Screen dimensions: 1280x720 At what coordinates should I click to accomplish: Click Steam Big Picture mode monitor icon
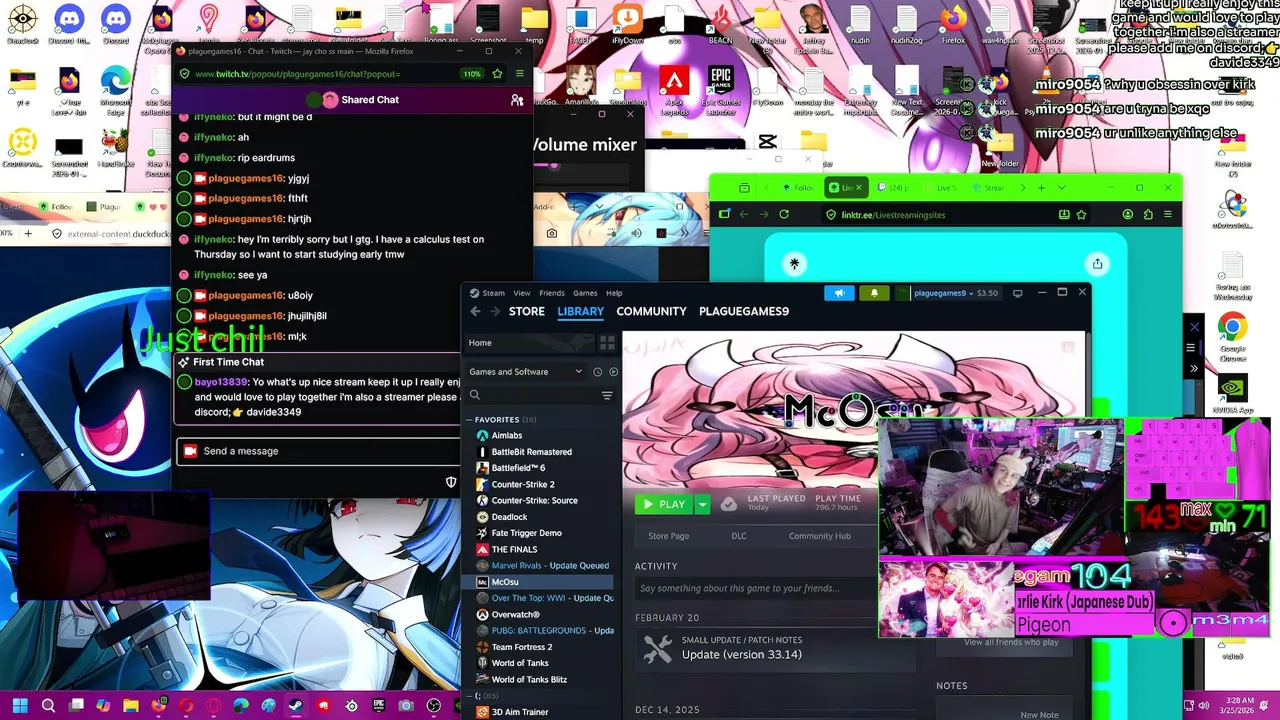click(1018, 293)
